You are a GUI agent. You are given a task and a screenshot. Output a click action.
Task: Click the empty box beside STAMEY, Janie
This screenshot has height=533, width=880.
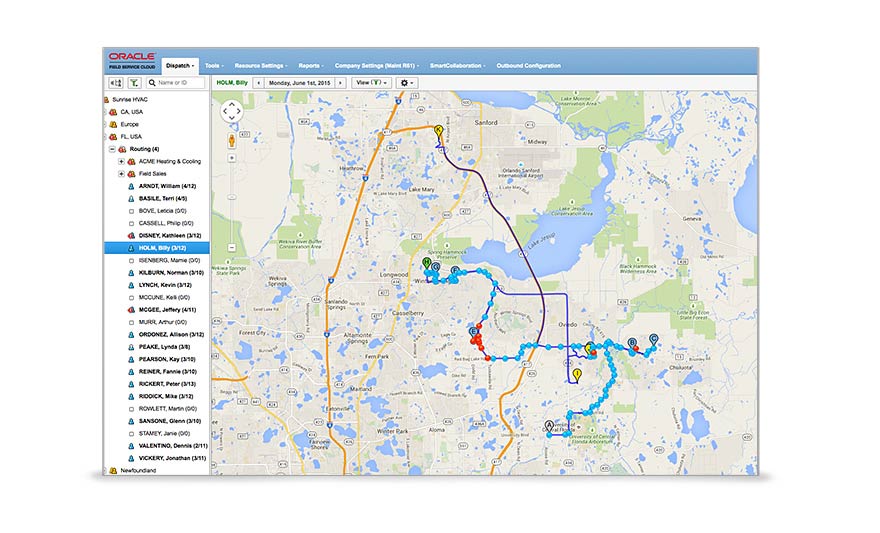(x=131, y=434)
